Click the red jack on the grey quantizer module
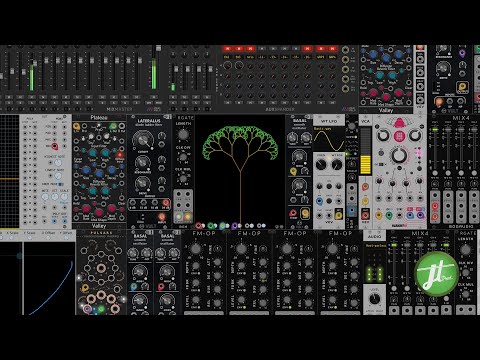The image size is (480, 360). click(x=54, y=146)
